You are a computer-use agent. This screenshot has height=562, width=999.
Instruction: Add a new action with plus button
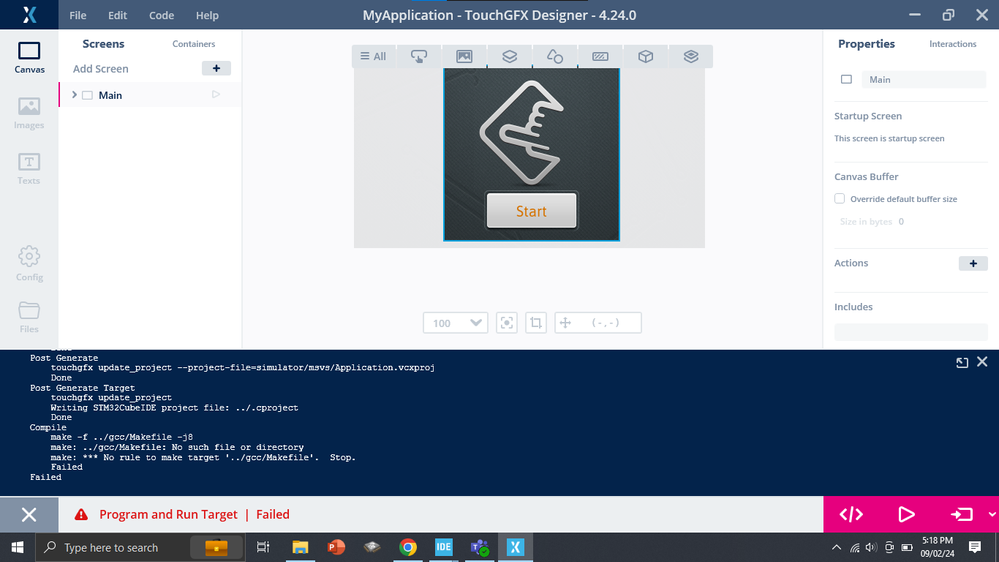[973, 263]
